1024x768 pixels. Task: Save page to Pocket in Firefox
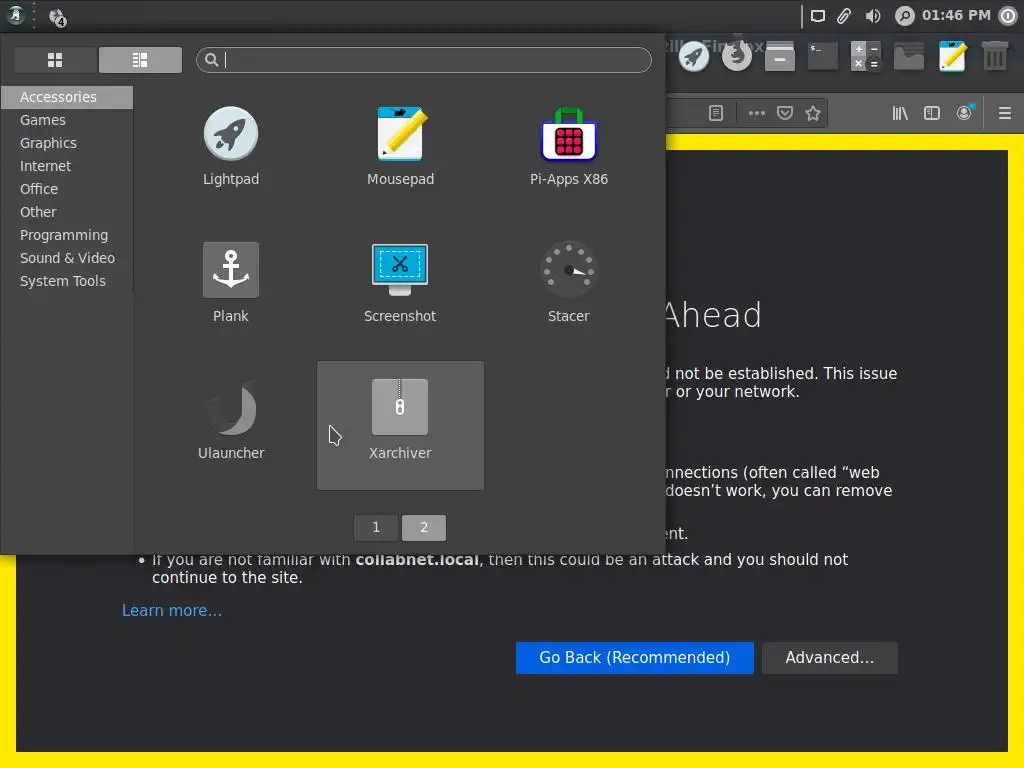784,113
